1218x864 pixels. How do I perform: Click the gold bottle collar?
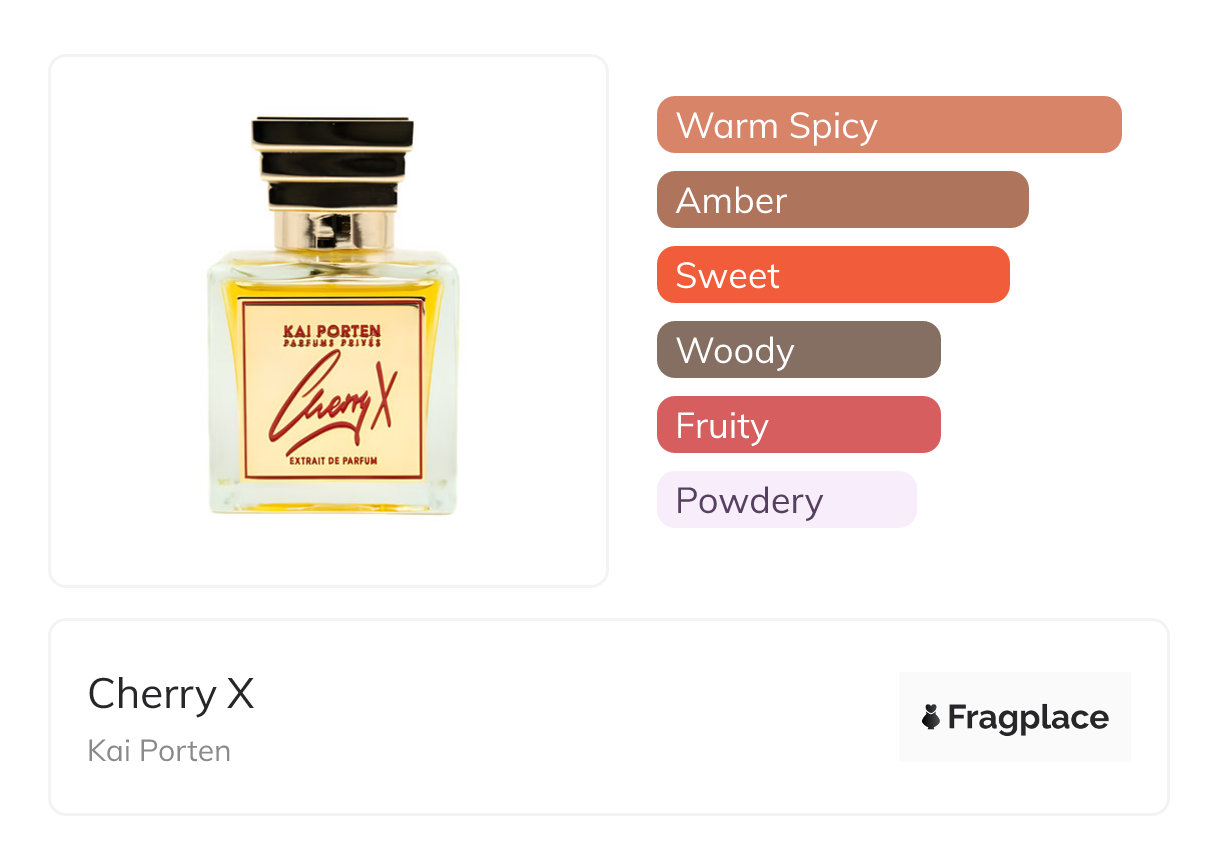pyautogui.click(x=333, y=230)
